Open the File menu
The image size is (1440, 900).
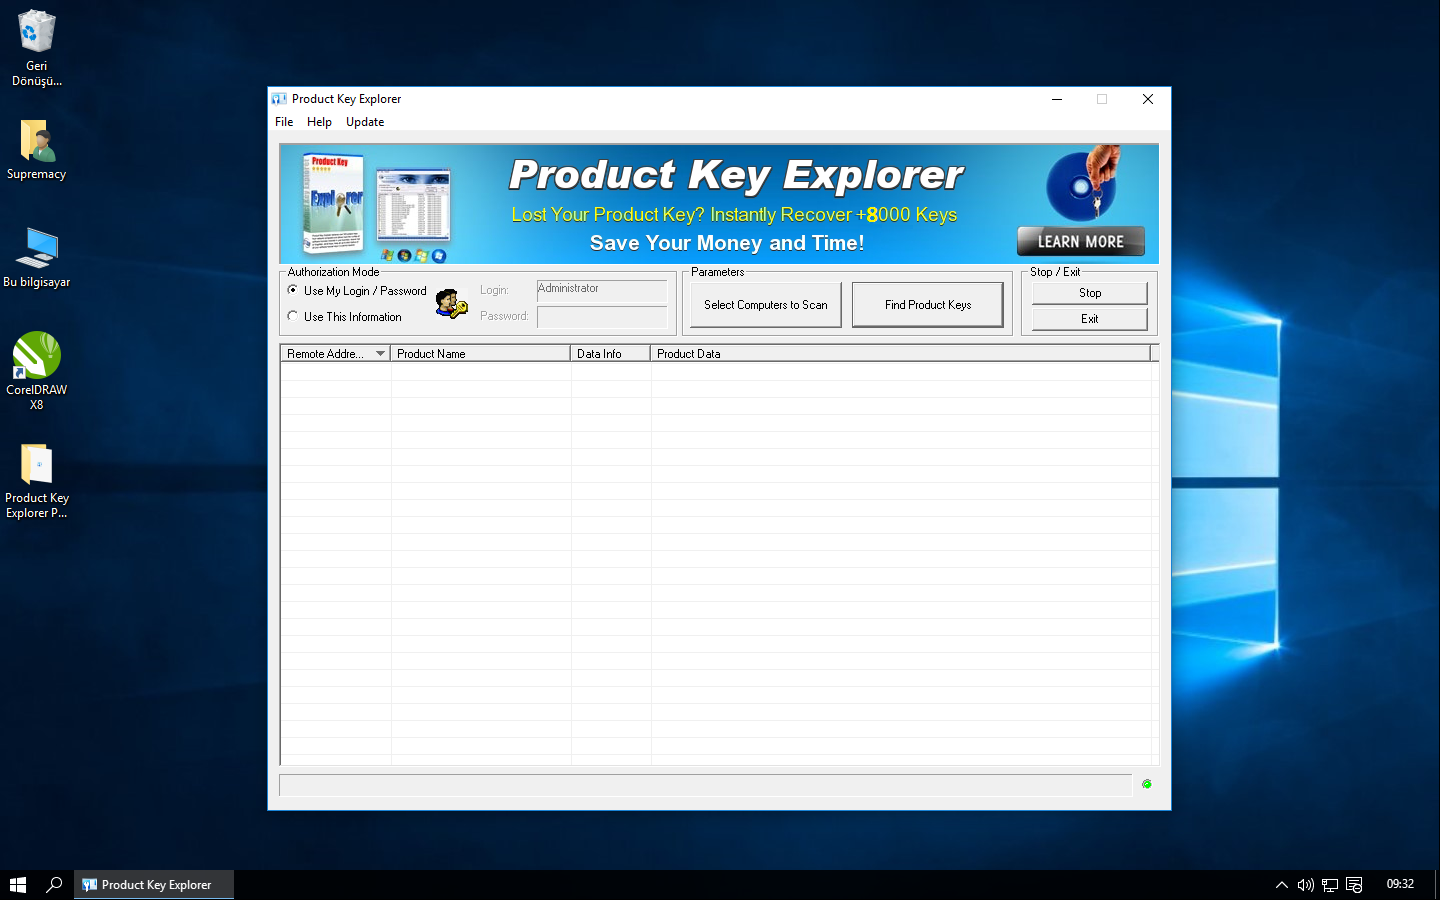point(284,122)
